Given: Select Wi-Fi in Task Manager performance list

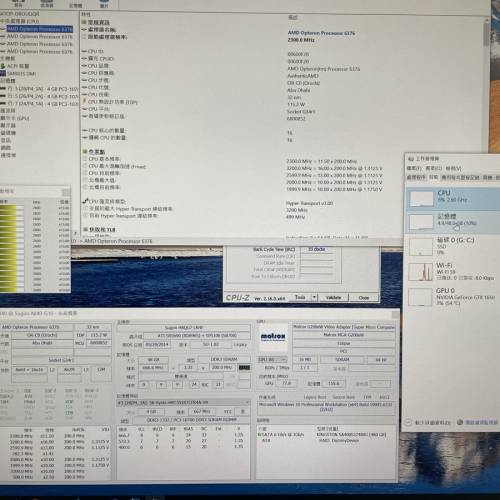Looking at the screenshot, I should coord(453,271).
